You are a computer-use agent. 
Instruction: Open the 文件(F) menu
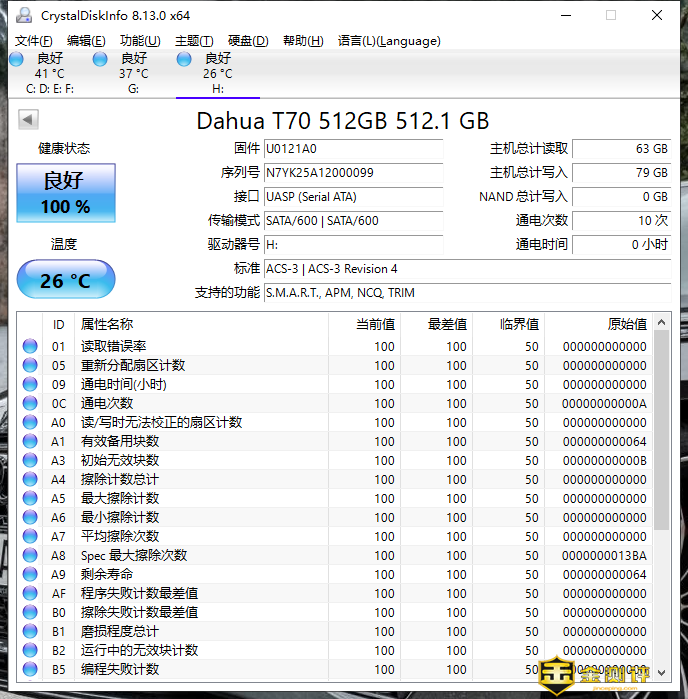coord(34,41)
